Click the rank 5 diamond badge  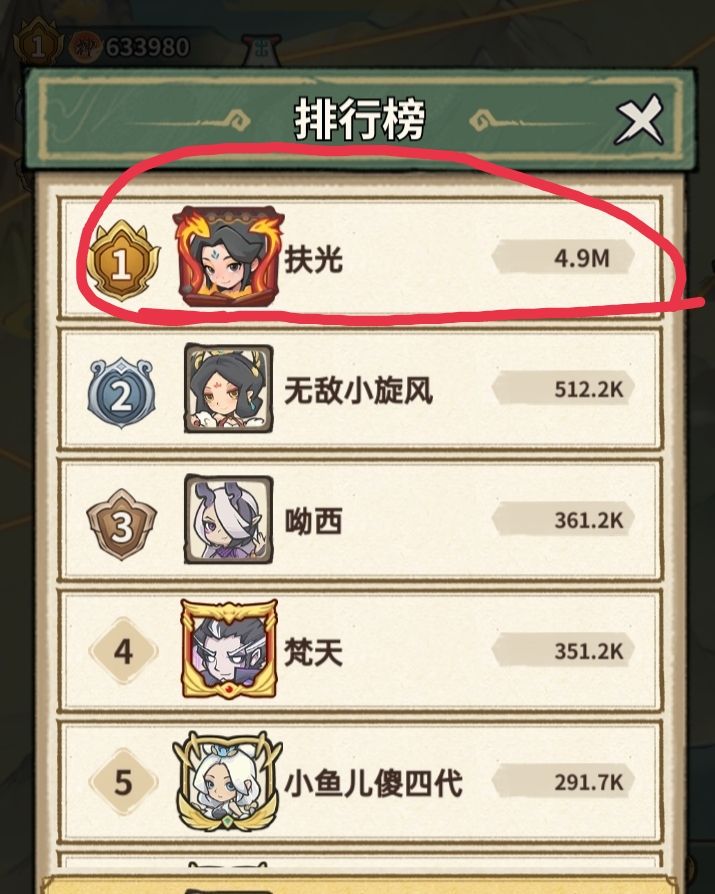click(x=123, y=782)
